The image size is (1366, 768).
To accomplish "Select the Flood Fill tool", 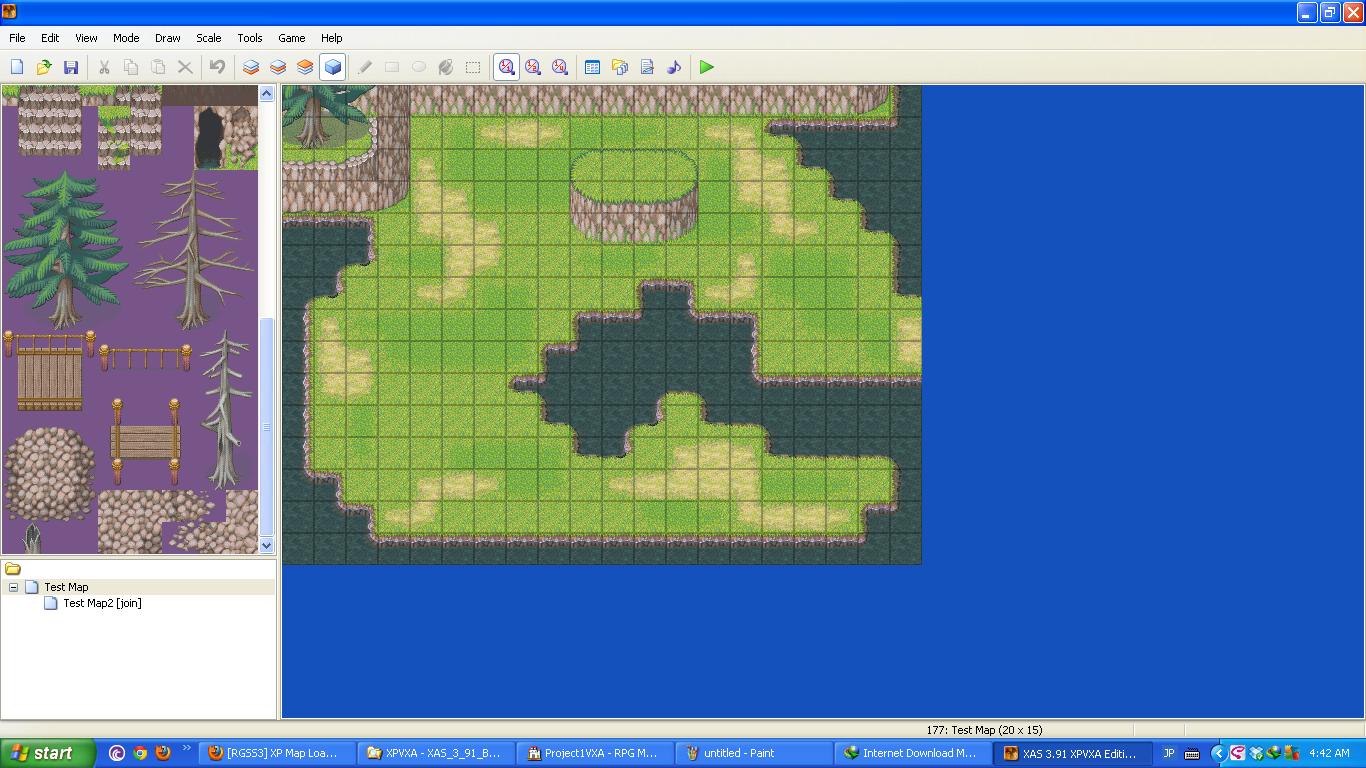I will tap(446, 67).
